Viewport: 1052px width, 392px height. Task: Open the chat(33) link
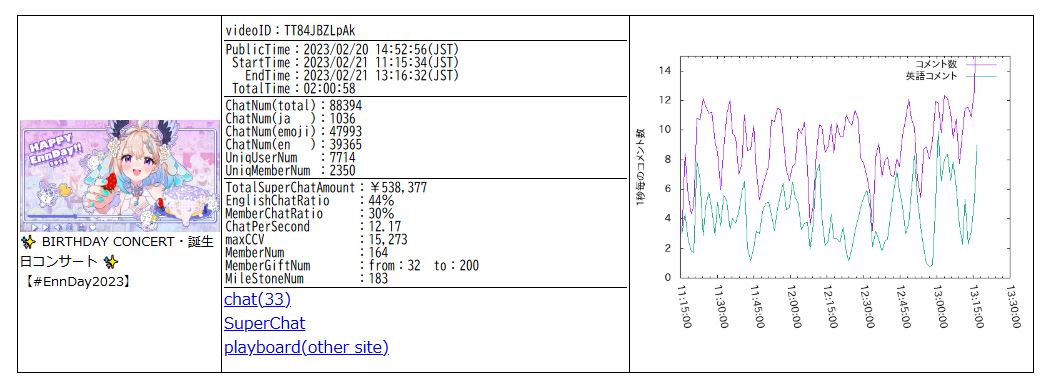[258, 299]
